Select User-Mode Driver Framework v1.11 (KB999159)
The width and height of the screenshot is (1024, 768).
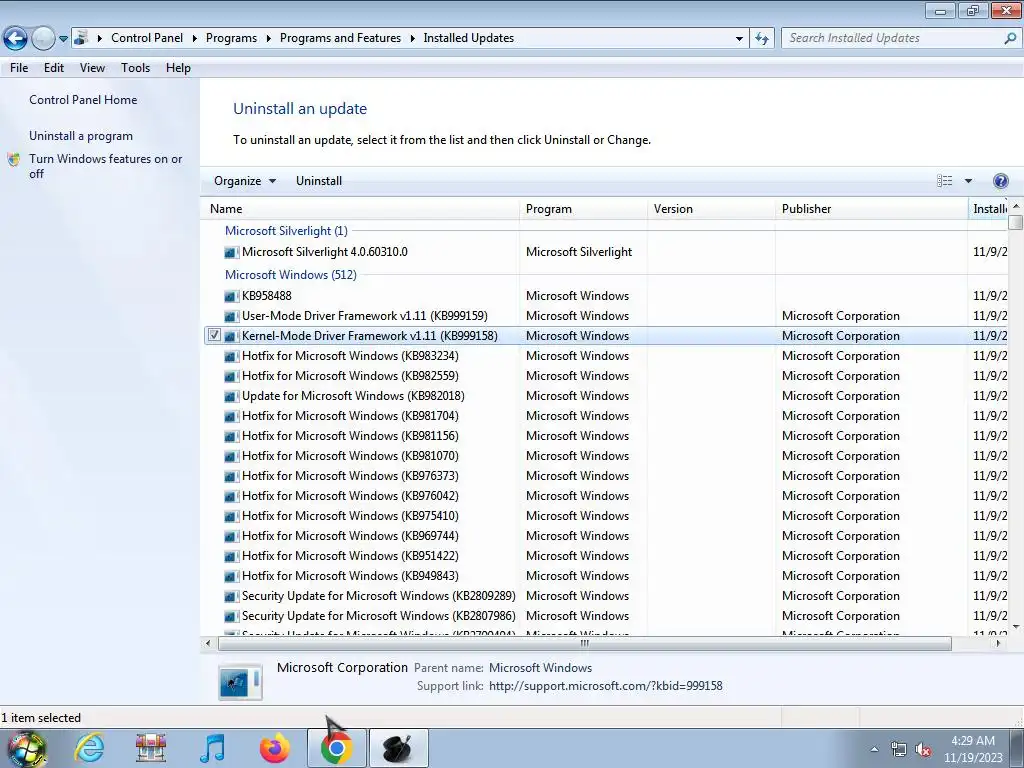(364, 316)
